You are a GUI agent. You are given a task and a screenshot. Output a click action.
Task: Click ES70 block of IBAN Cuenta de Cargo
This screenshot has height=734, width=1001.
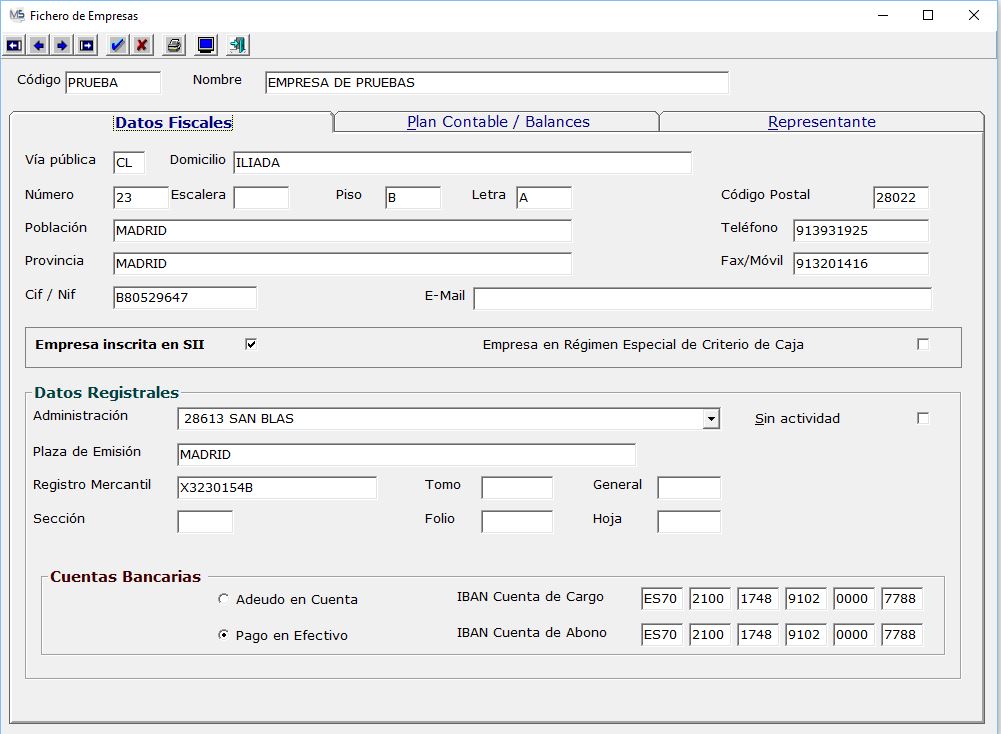click(x=661, y=599)
